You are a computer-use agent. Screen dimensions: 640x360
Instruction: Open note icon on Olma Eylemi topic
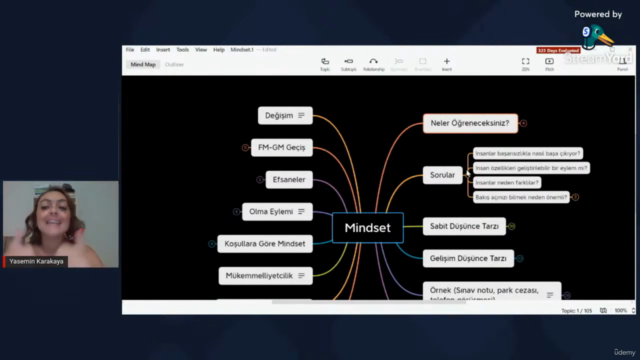pos(301,211)
